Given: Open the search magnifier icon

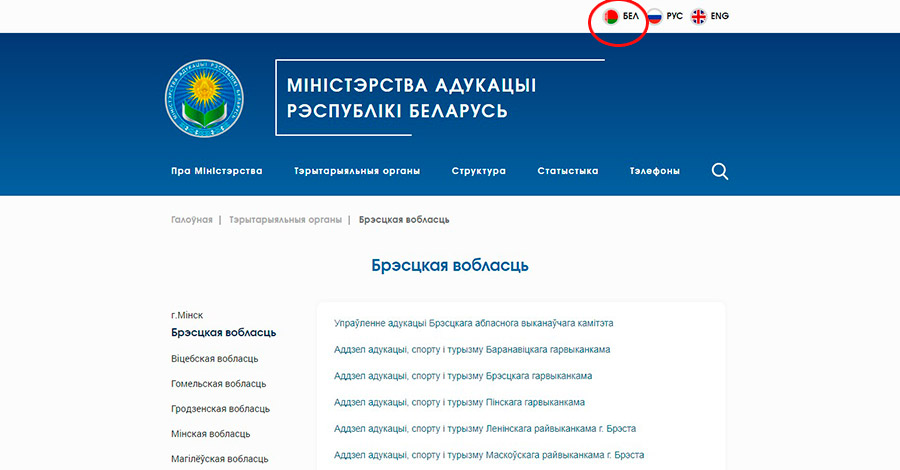Looking at the screenshot, I should (x=720, y=171).
